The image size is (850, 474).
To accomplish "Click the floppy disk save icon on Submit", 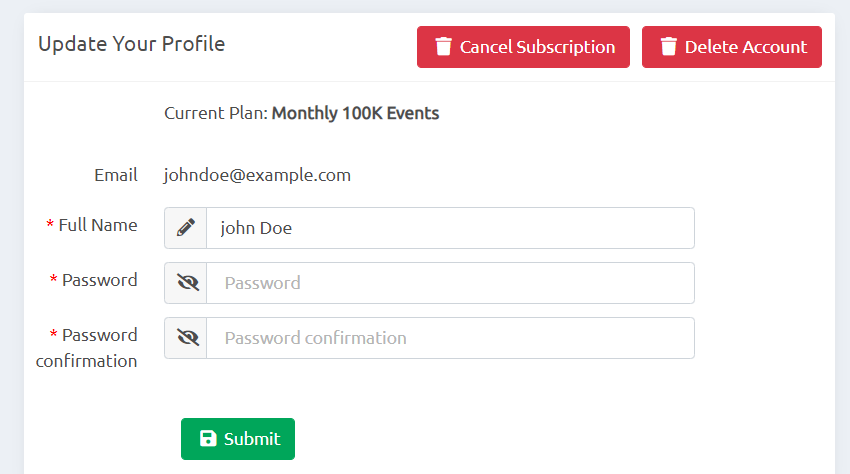I will pos(208,438).
